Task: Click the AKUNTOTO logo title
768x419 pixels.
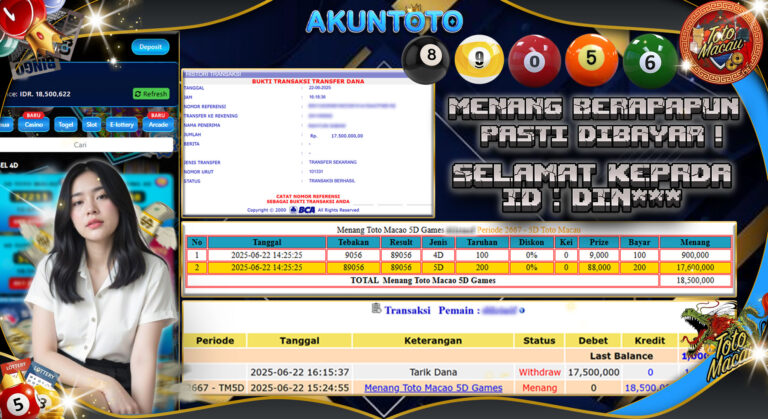Action: point(384,21)
